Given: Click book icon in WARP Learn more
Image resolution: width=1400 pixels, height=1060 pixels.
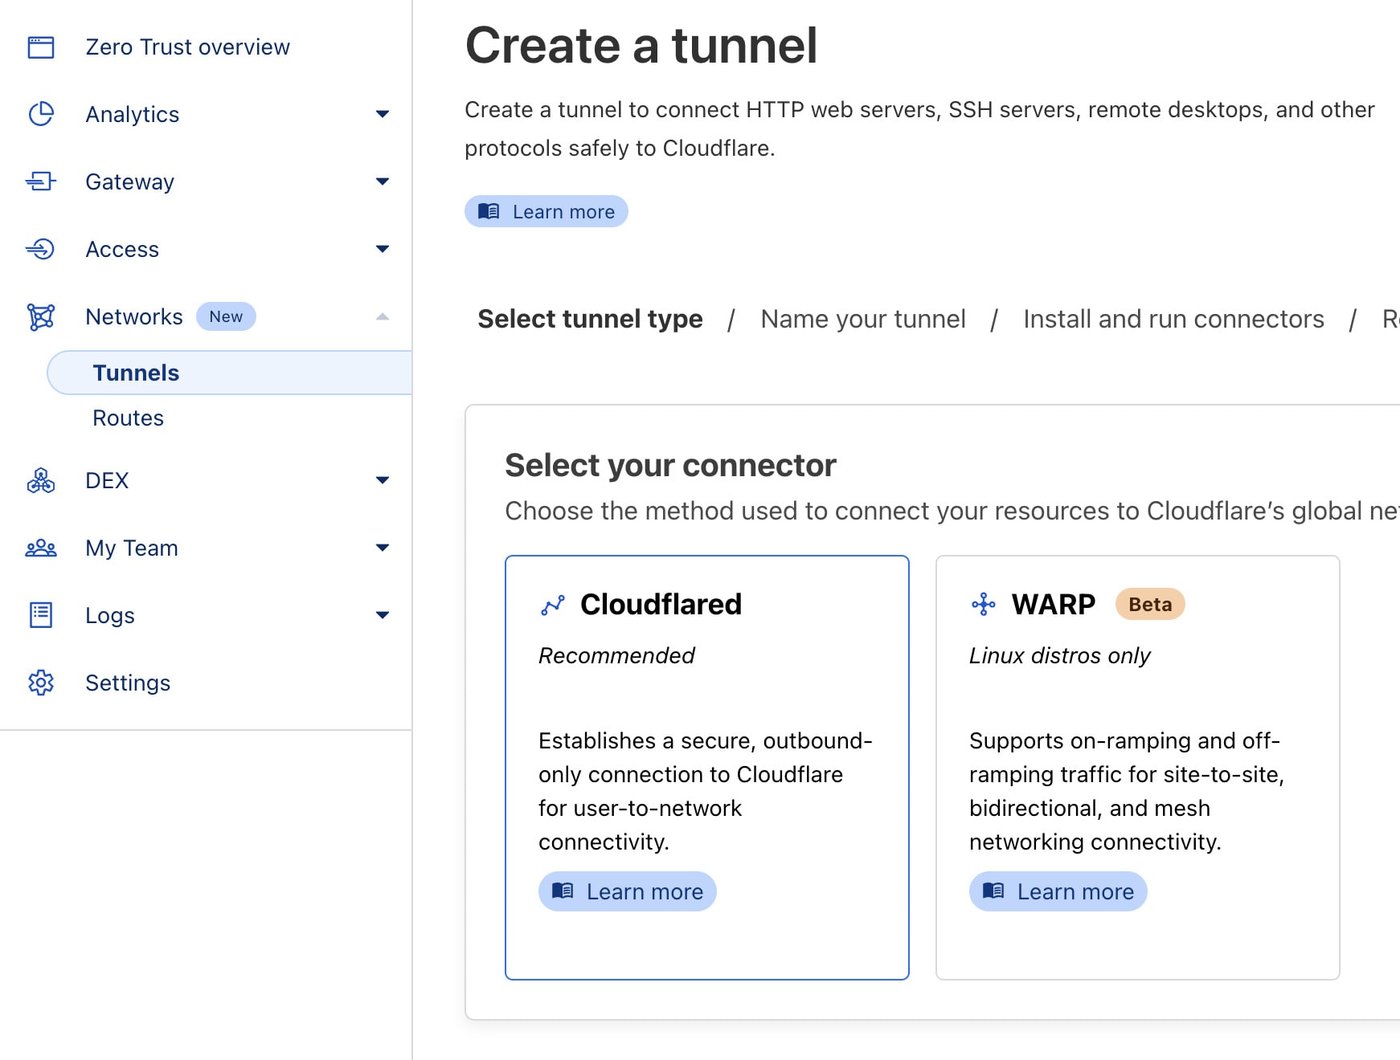Looking at the screenshot, I should [x=993, y=890].
